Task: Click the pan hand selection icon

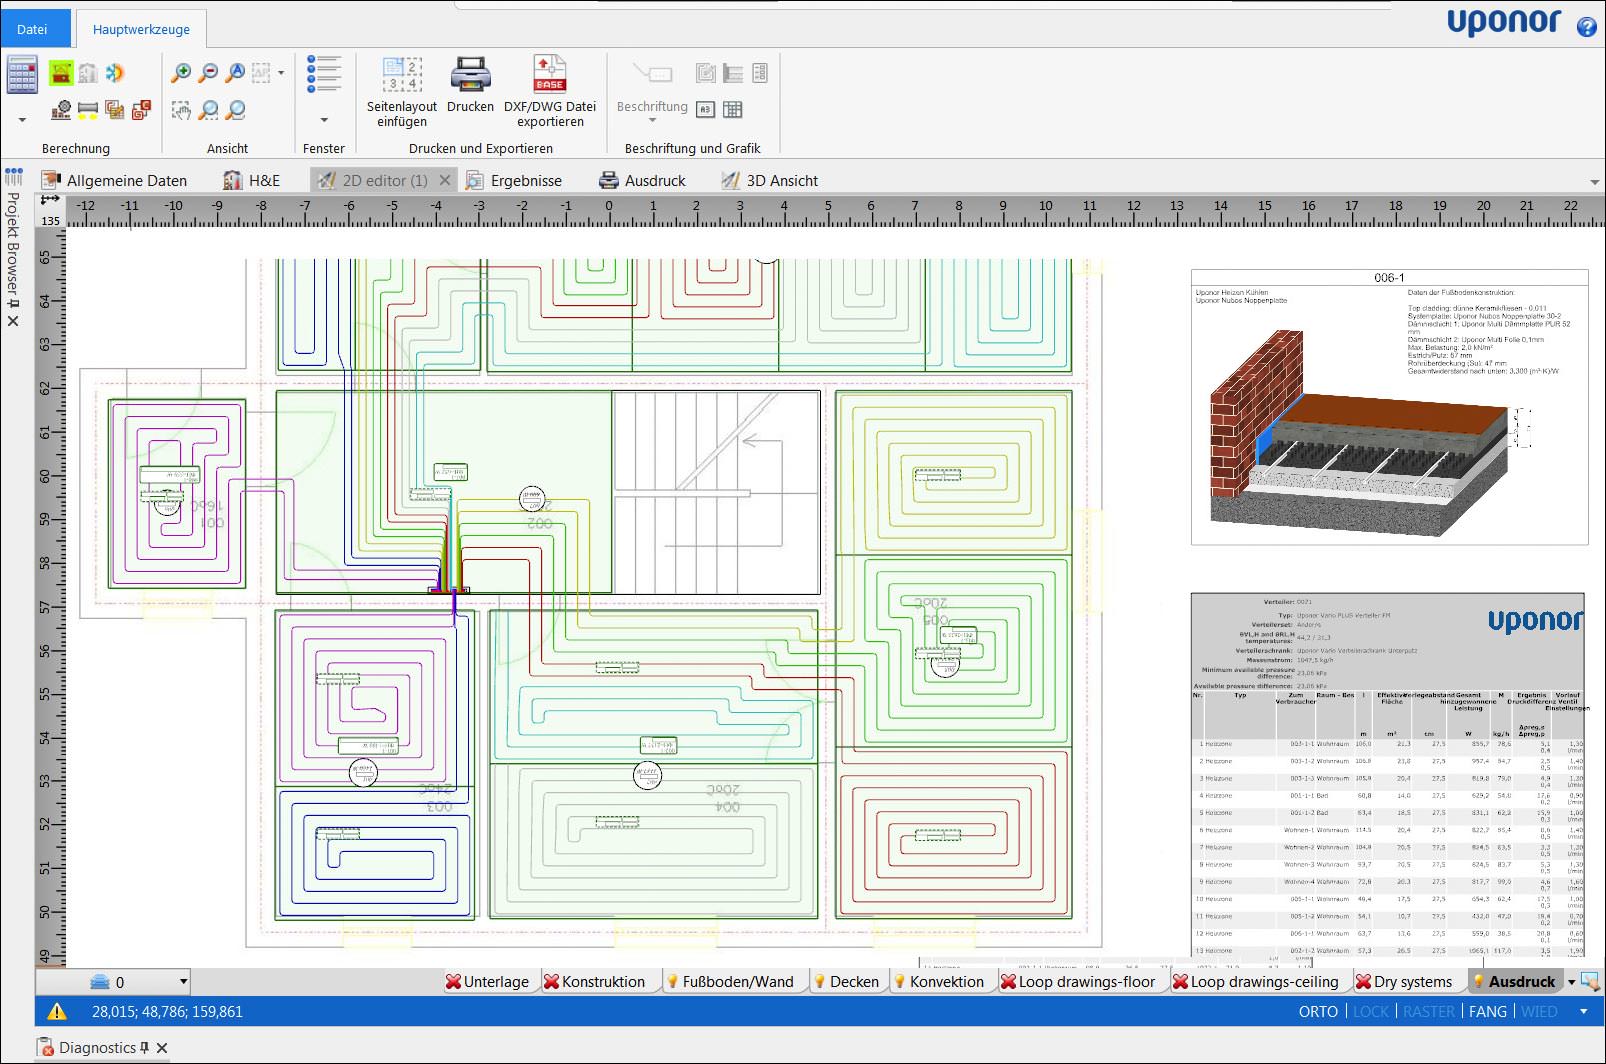Action: click(x=181, y=110)
